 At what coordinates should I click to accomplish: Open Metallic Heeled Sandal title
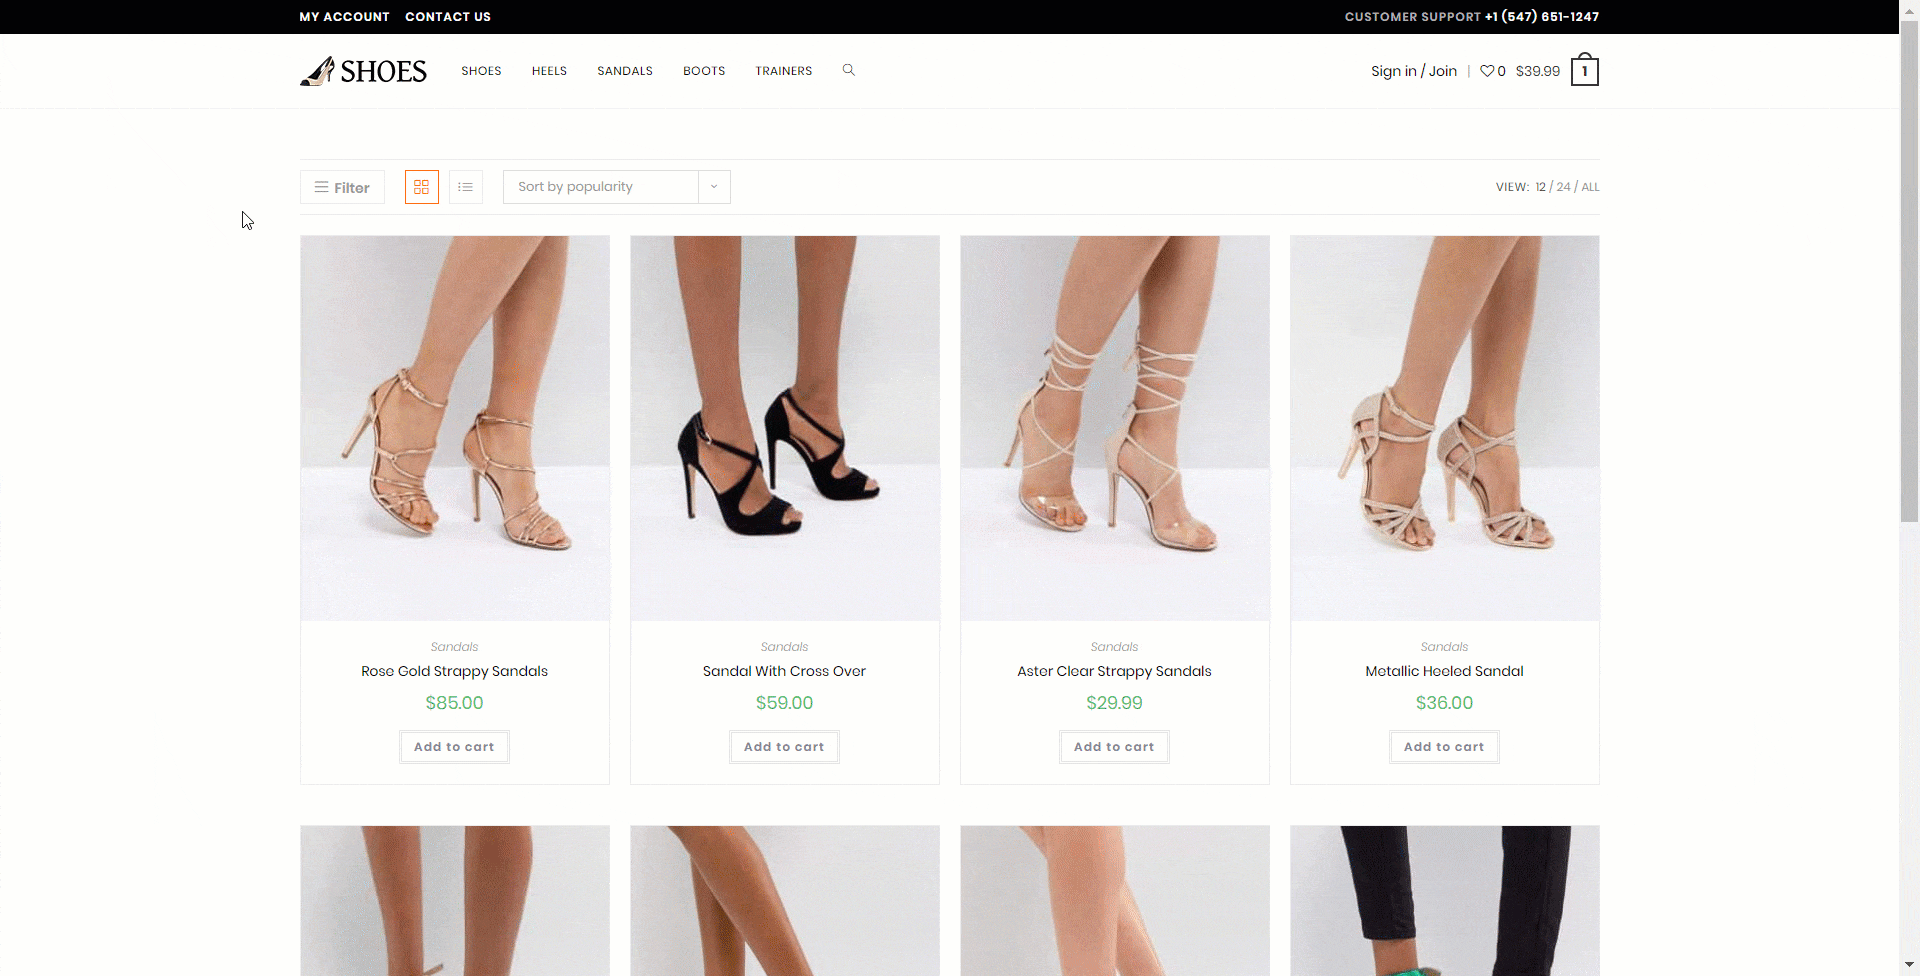(x=1445, y=671)
